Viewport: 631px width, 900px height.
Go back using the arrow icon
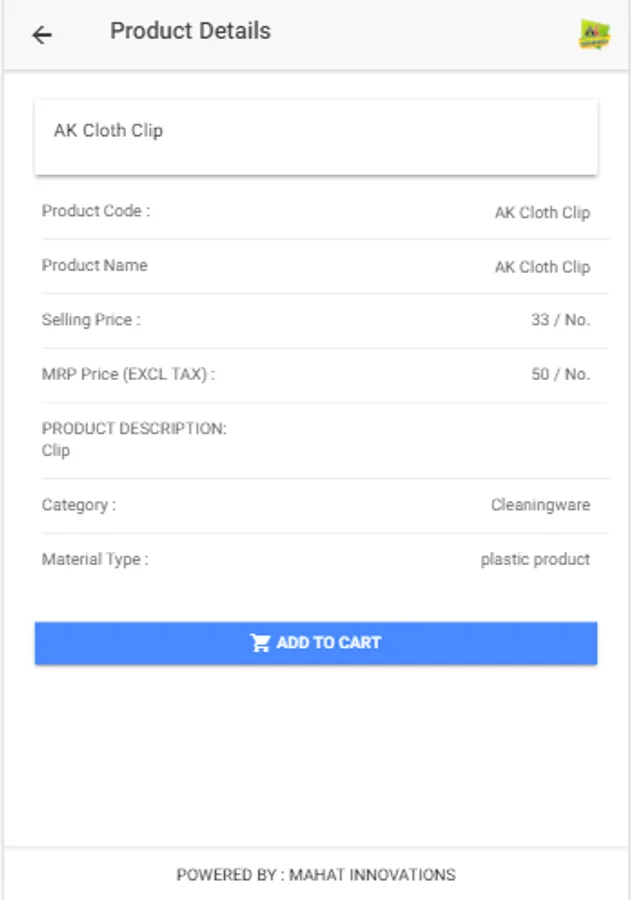pyautogui.click(x=41, y=35)
